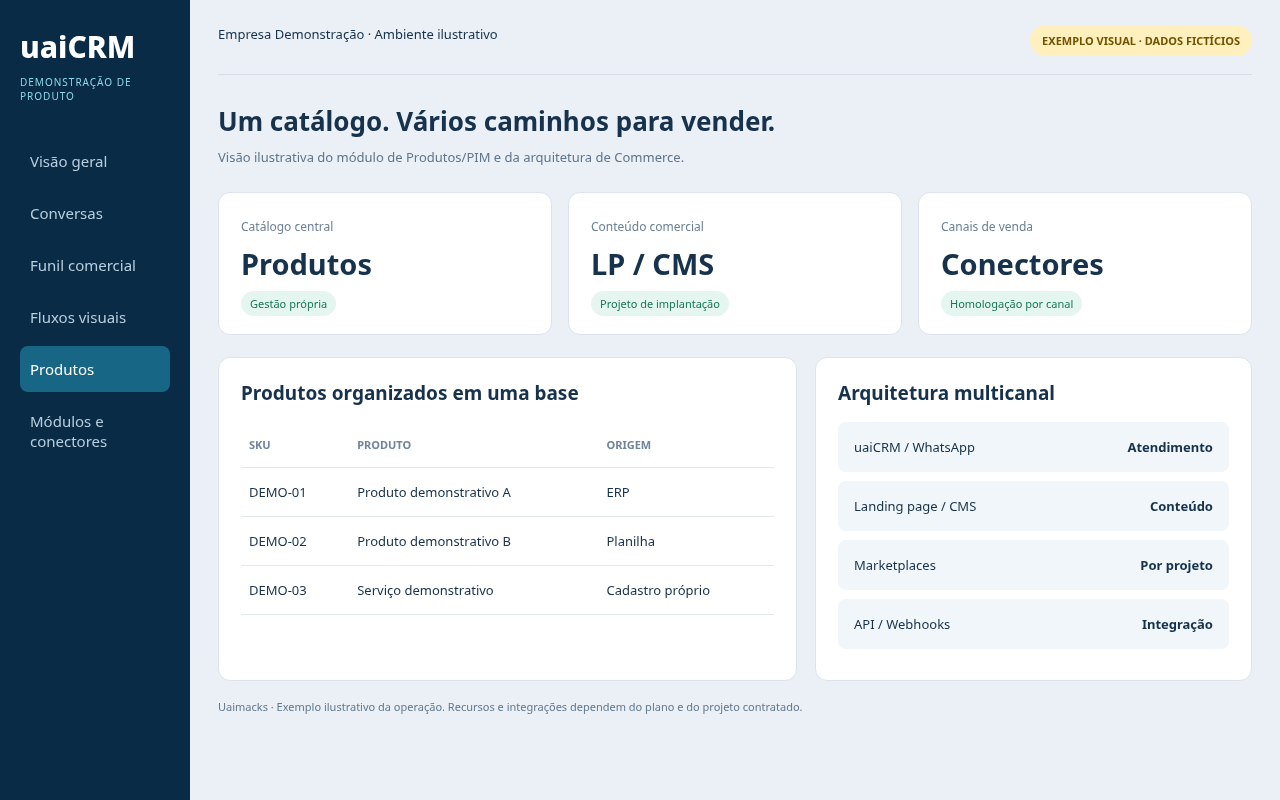Click the Empresa Demonstração header text

(358, 34)
